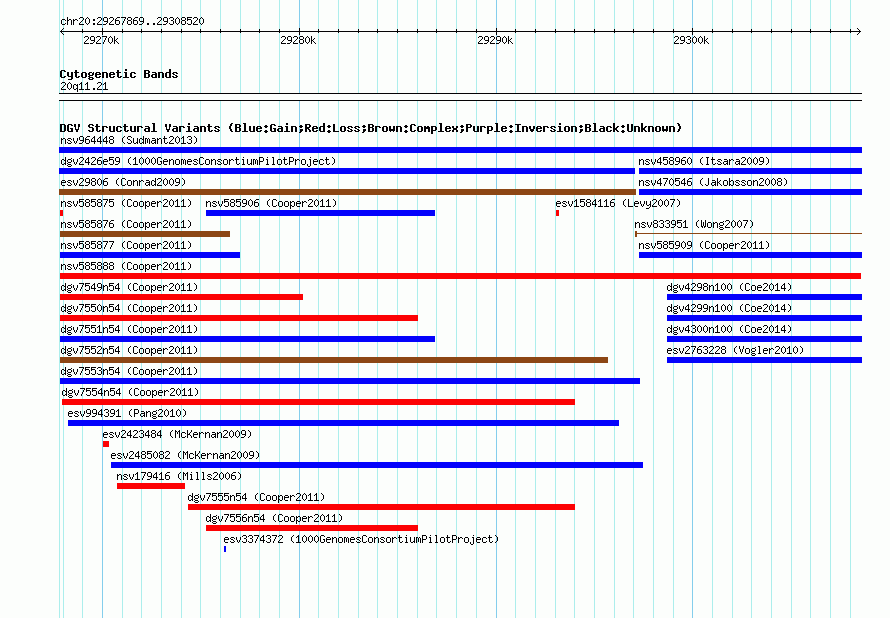Select the blue nsv585877 gain bar
The height and width of the screenshot is (618, 890).
pos(150,255)
